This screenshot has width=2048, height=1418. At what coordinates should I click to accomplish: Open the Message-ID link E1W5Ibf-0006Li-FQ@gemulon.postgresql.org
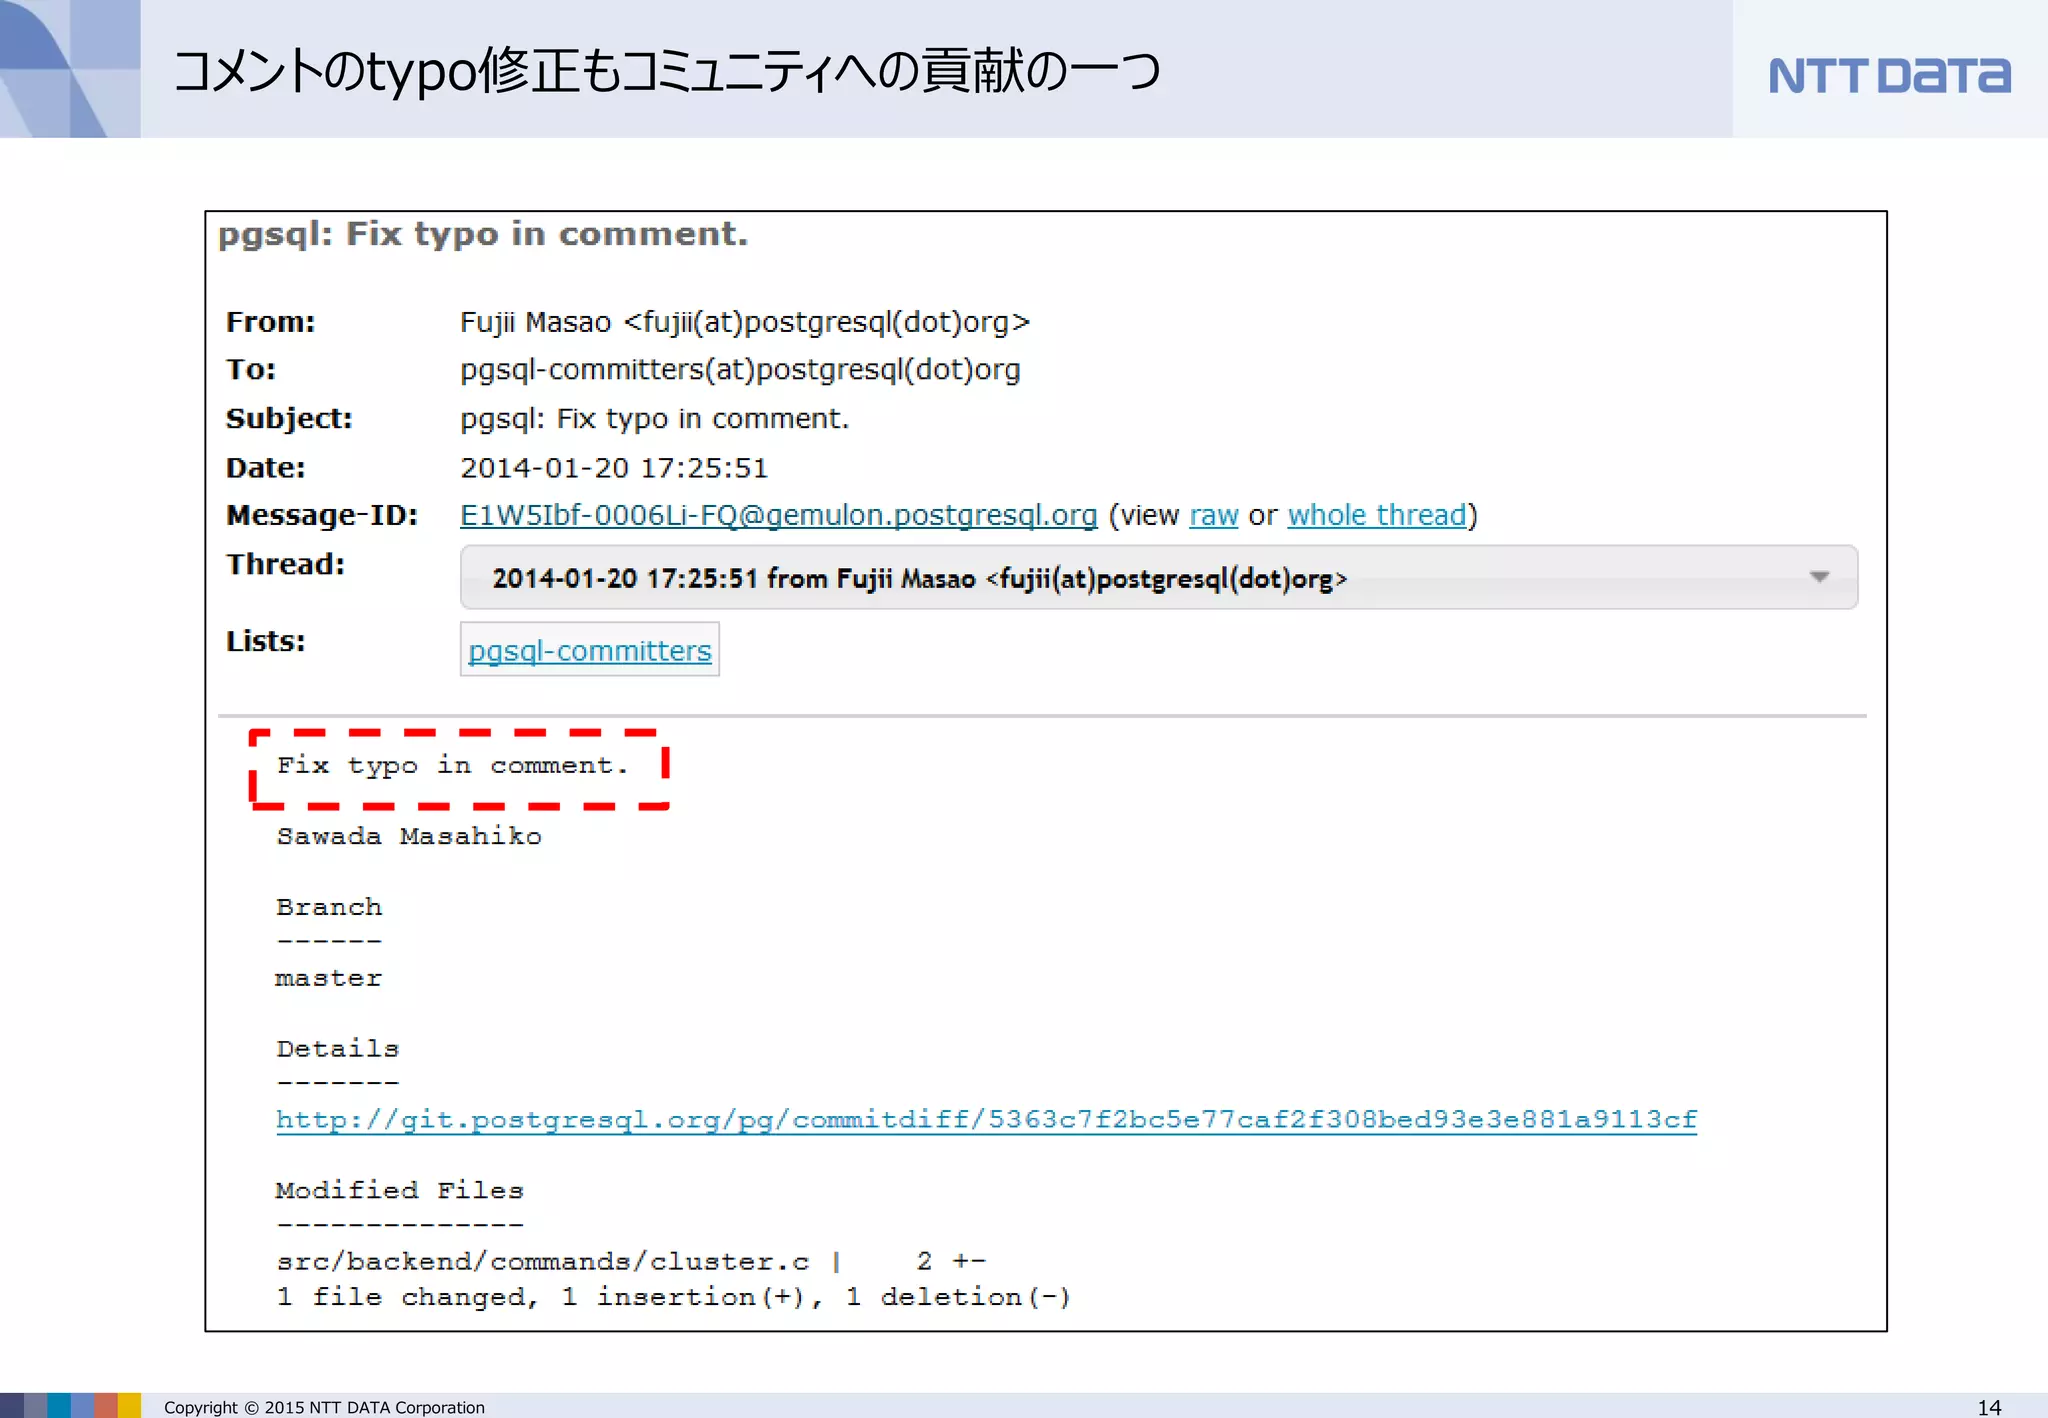(778, 516)
